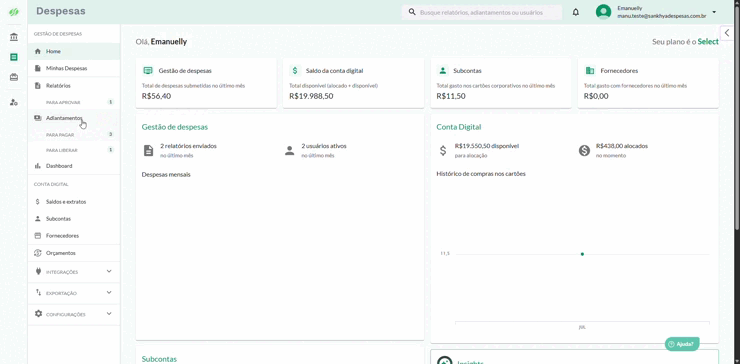Open Para Pagar sub-item
This screenshot has height=364, width=740.
coord(74,135)
